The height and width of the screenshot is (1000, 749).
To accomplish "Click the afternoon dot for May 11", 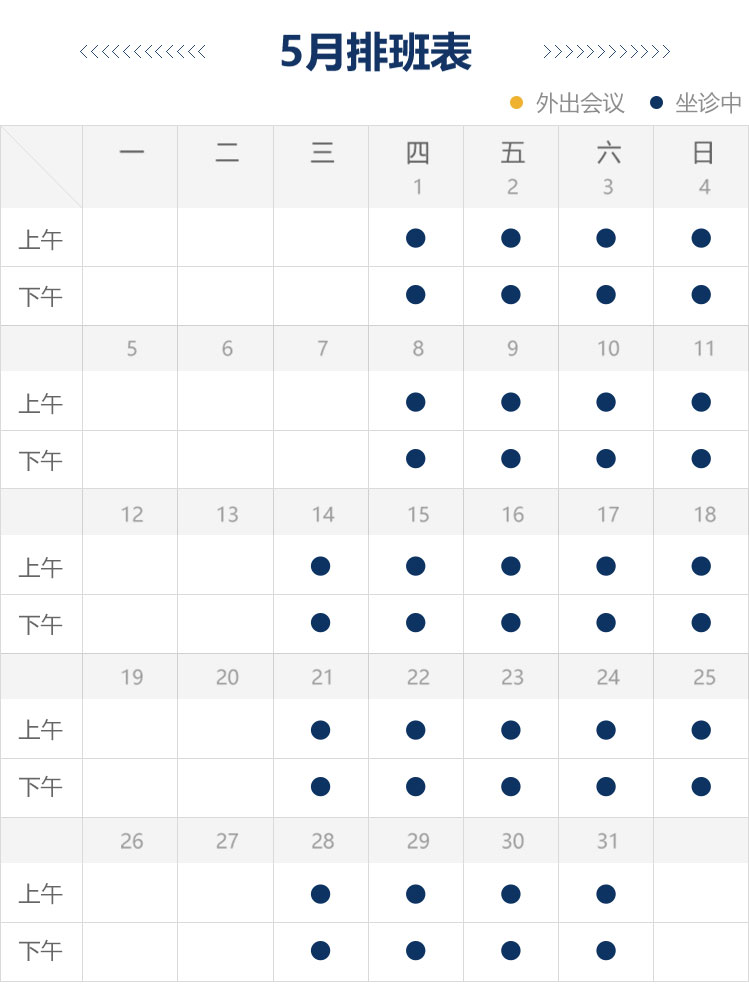I will [701, 459].
